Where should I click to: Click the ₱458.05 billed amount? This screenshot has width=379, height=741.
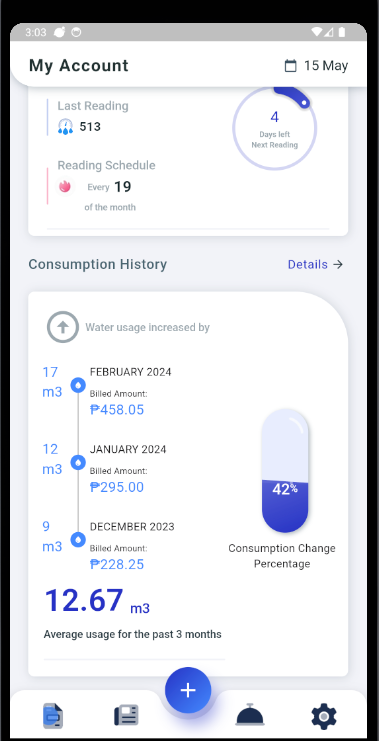coord(117,409)
